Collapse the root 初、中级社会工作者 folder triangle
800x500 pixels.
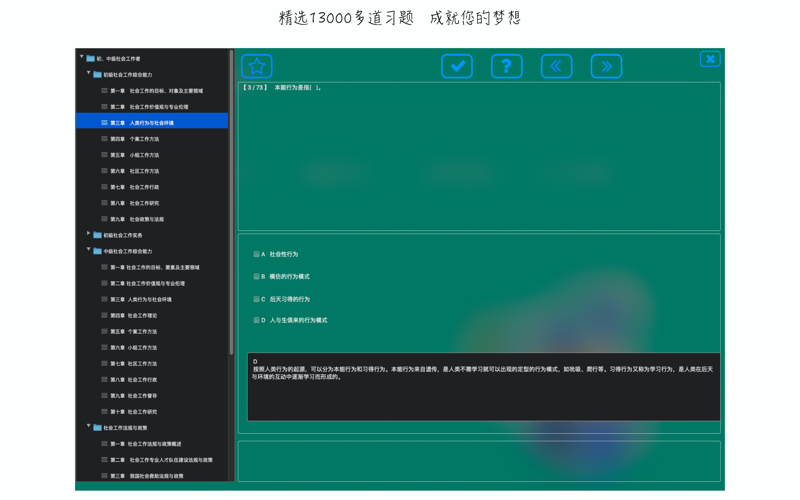82,57
